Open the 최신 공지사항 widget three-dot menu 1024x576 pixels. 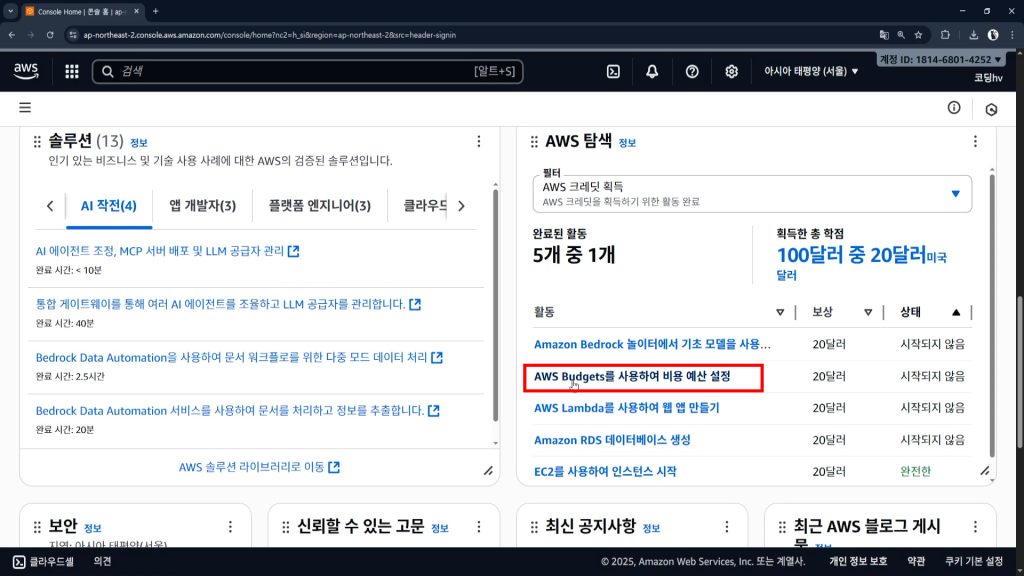coord(727,526)
